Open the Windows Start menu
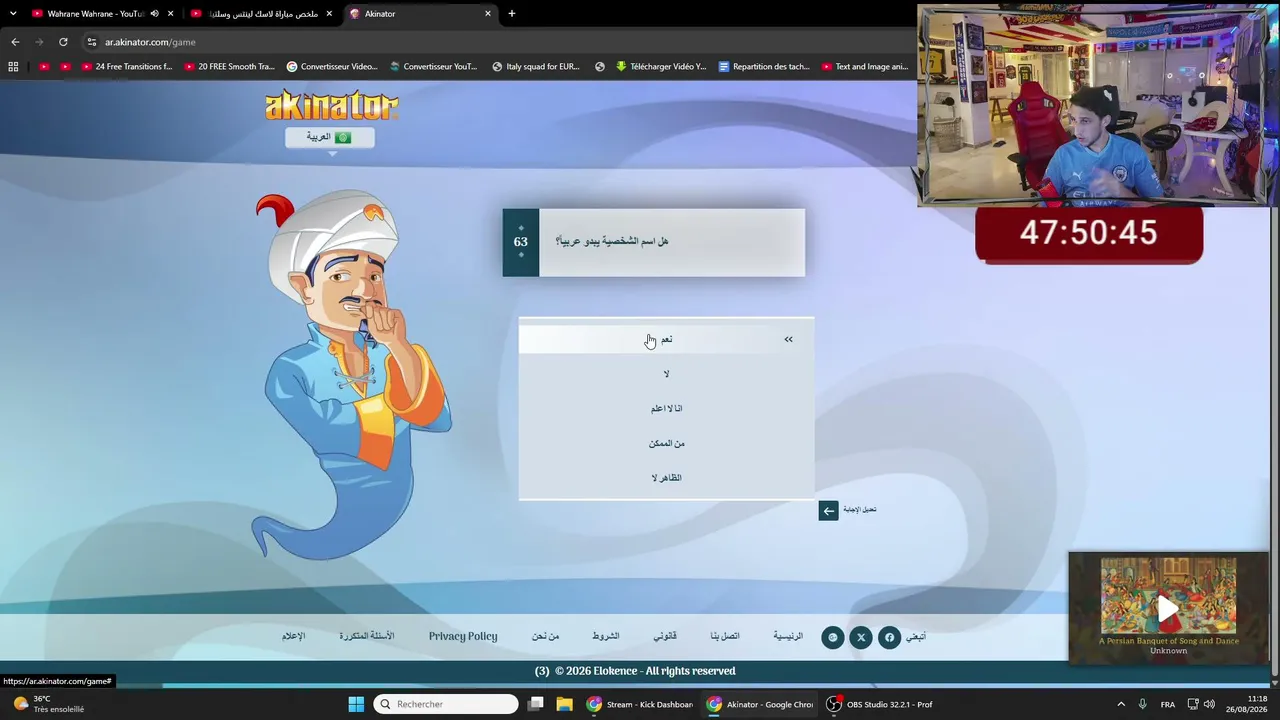Image resolution: width=1280 pixels, height=720 pixels. coord(356,704)
